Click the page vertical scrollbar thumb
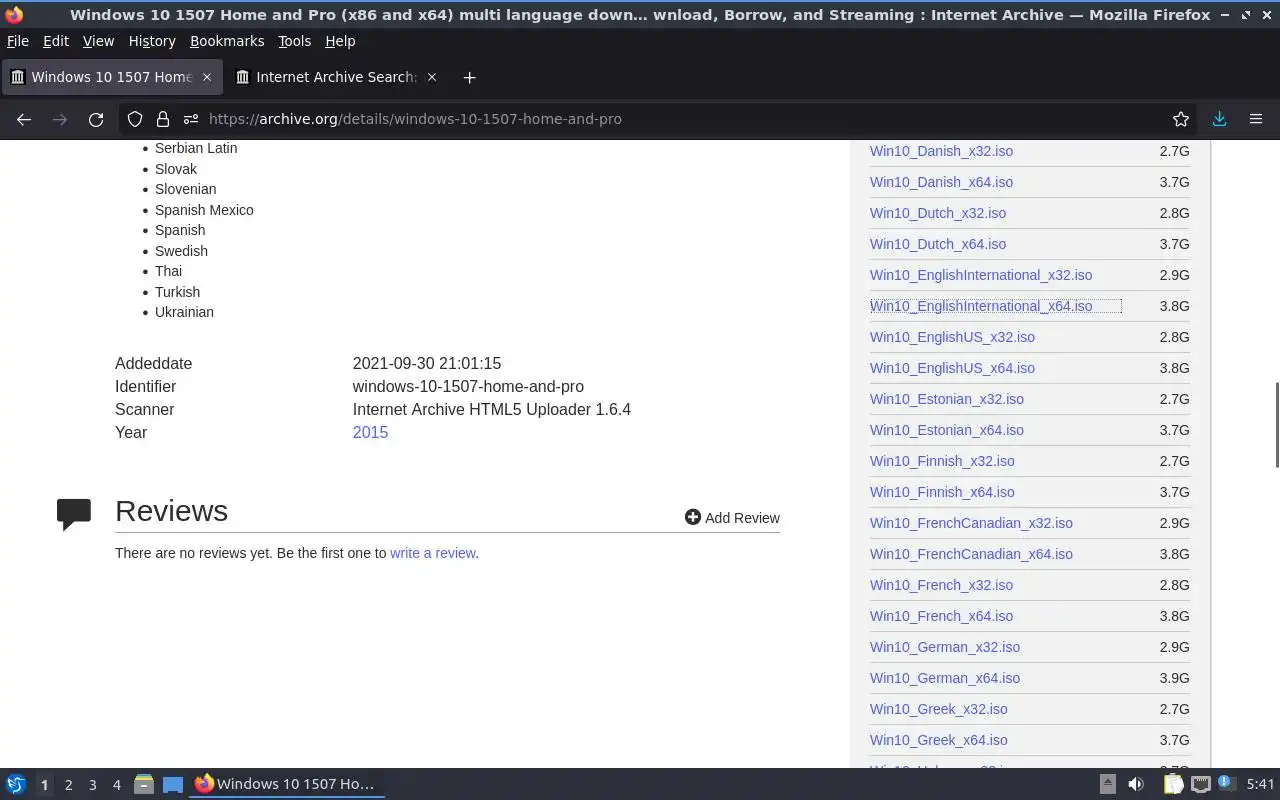Viewport: 1280px width, 800px height. point(1276,424)
